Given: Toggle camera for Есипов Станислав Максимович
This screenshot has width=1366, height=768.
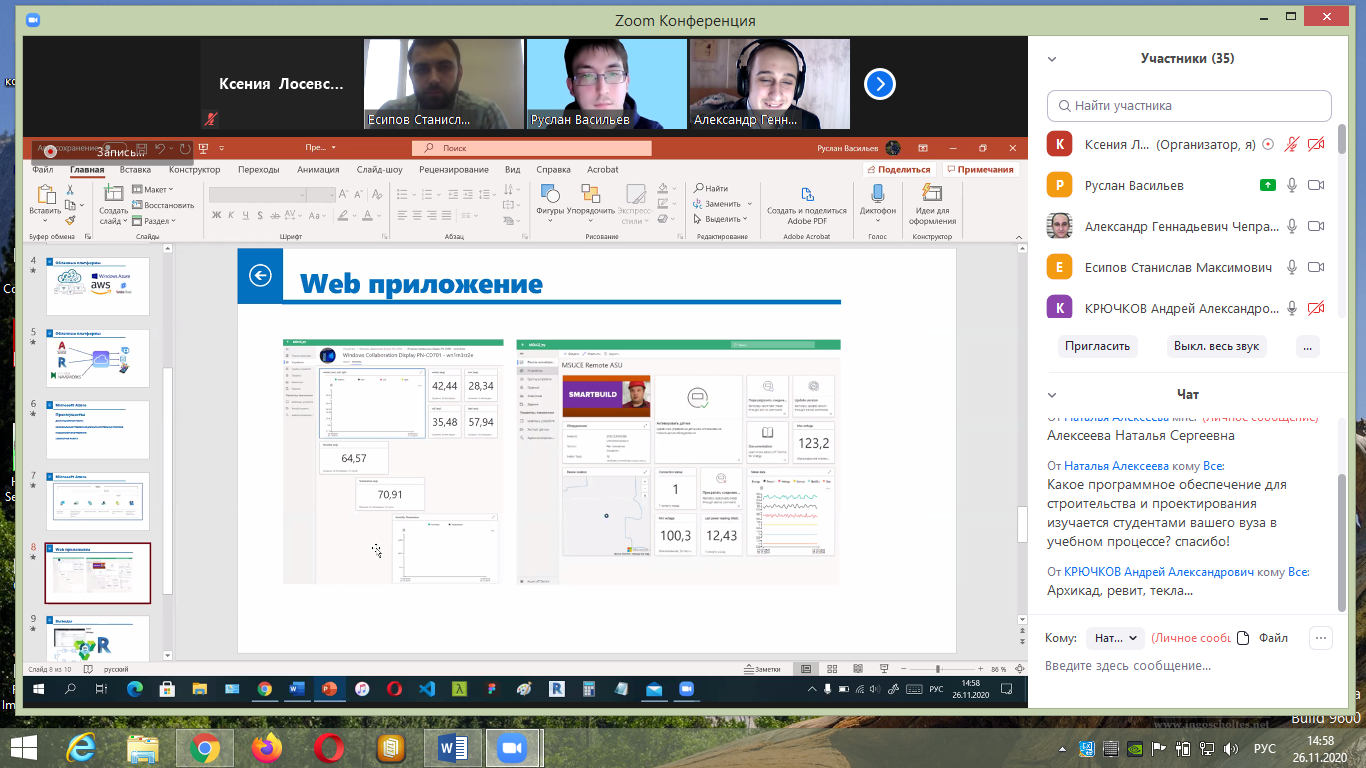Looking at the screenshot, I should click(x=1316, y=267).
